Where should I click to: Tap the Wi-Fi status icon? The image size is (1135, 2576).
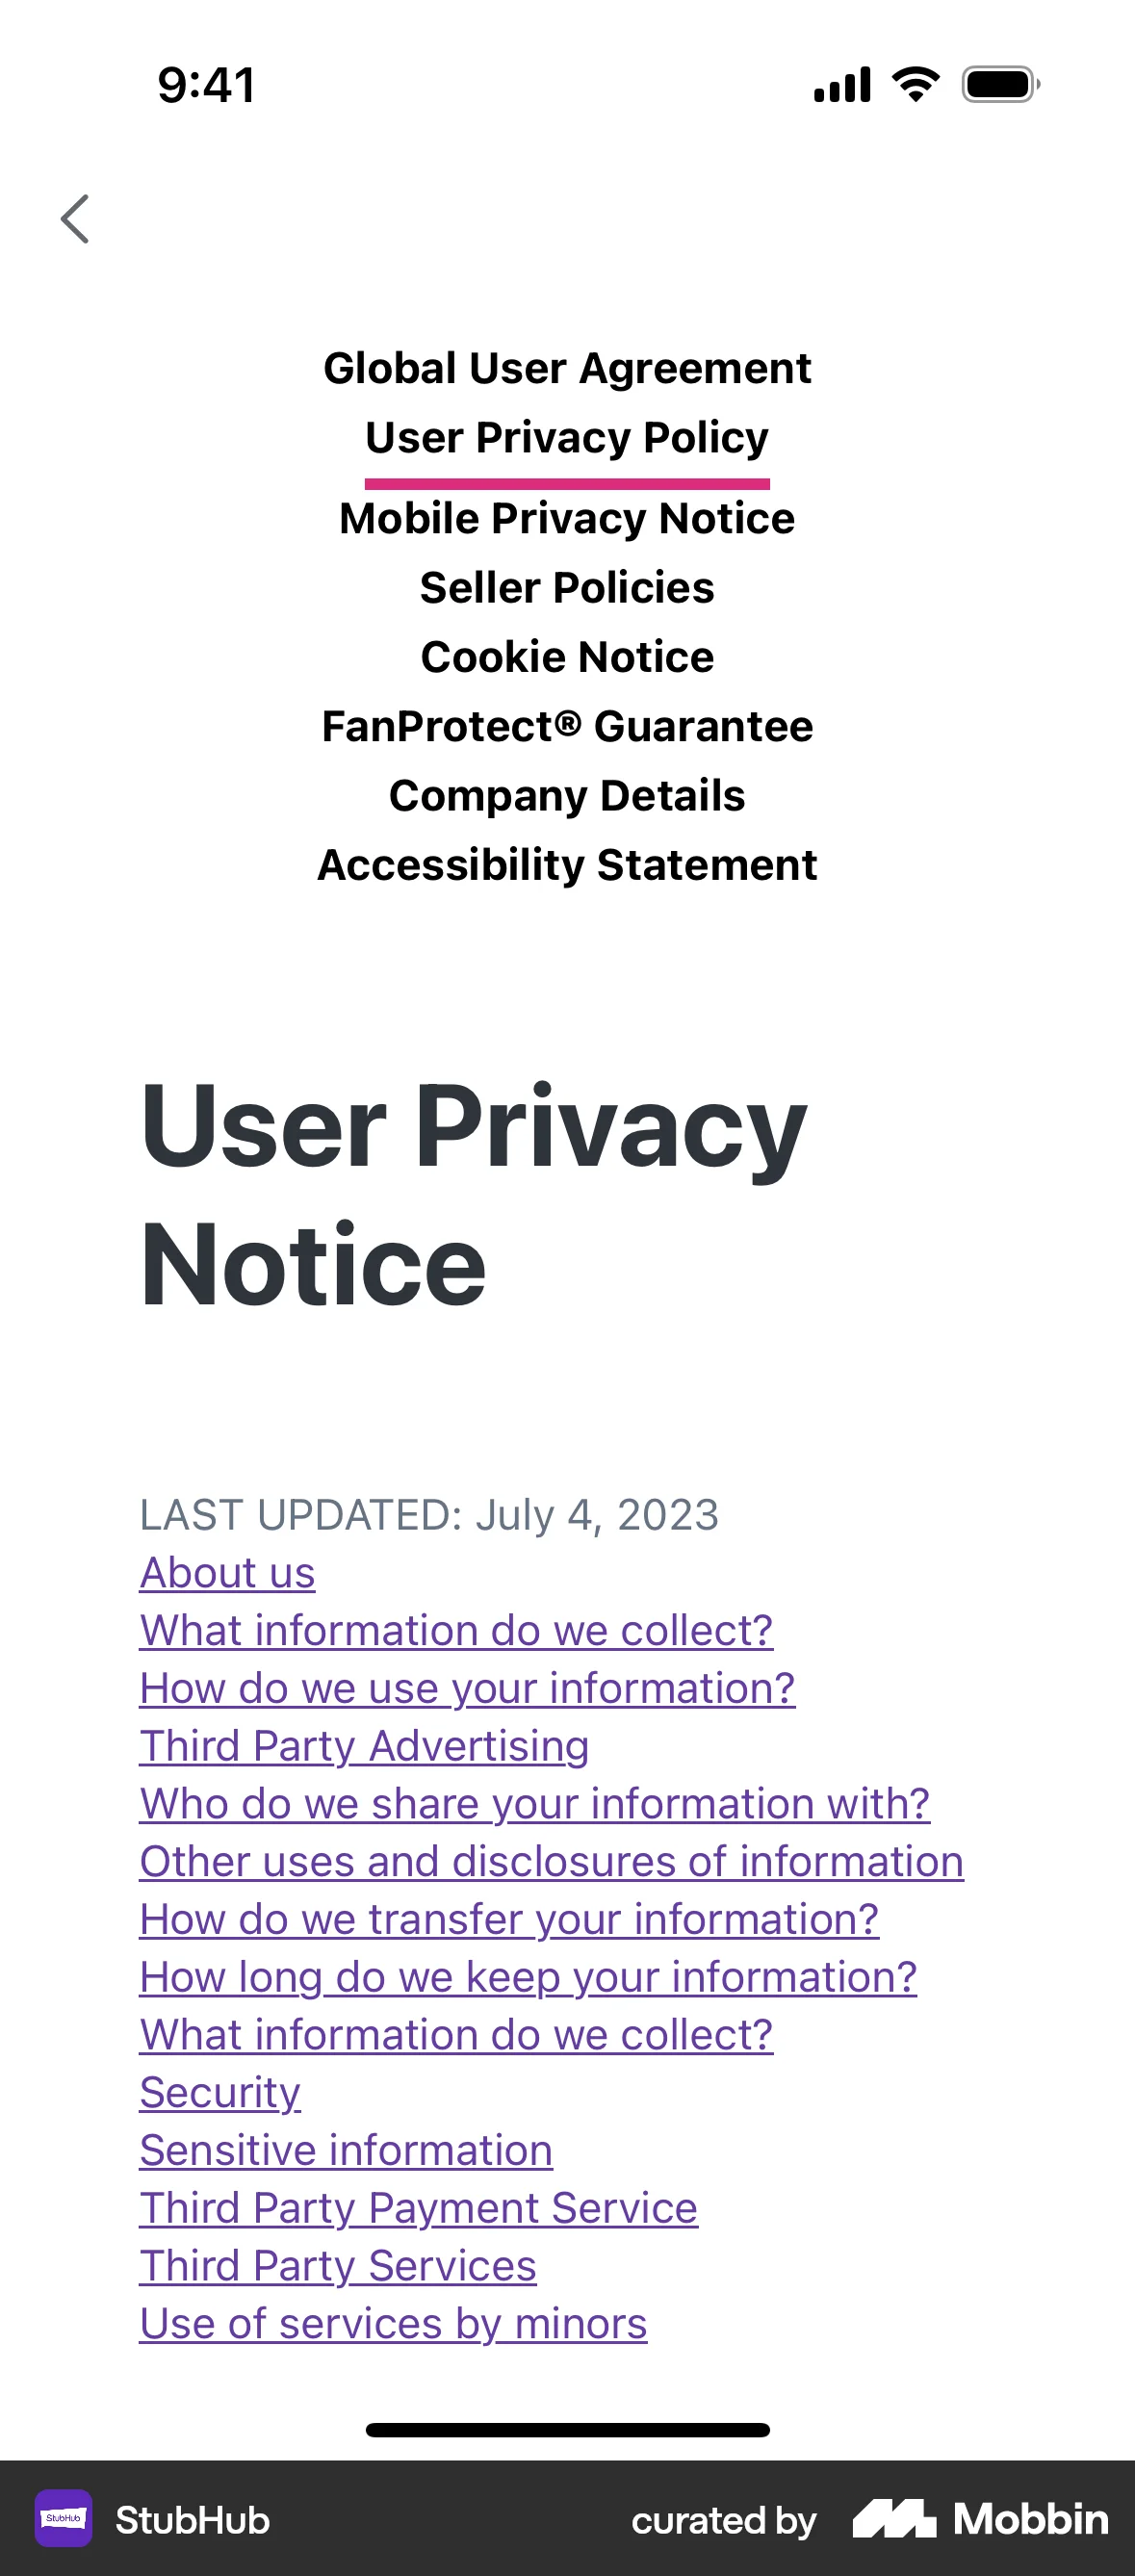[x=915, y=84]
